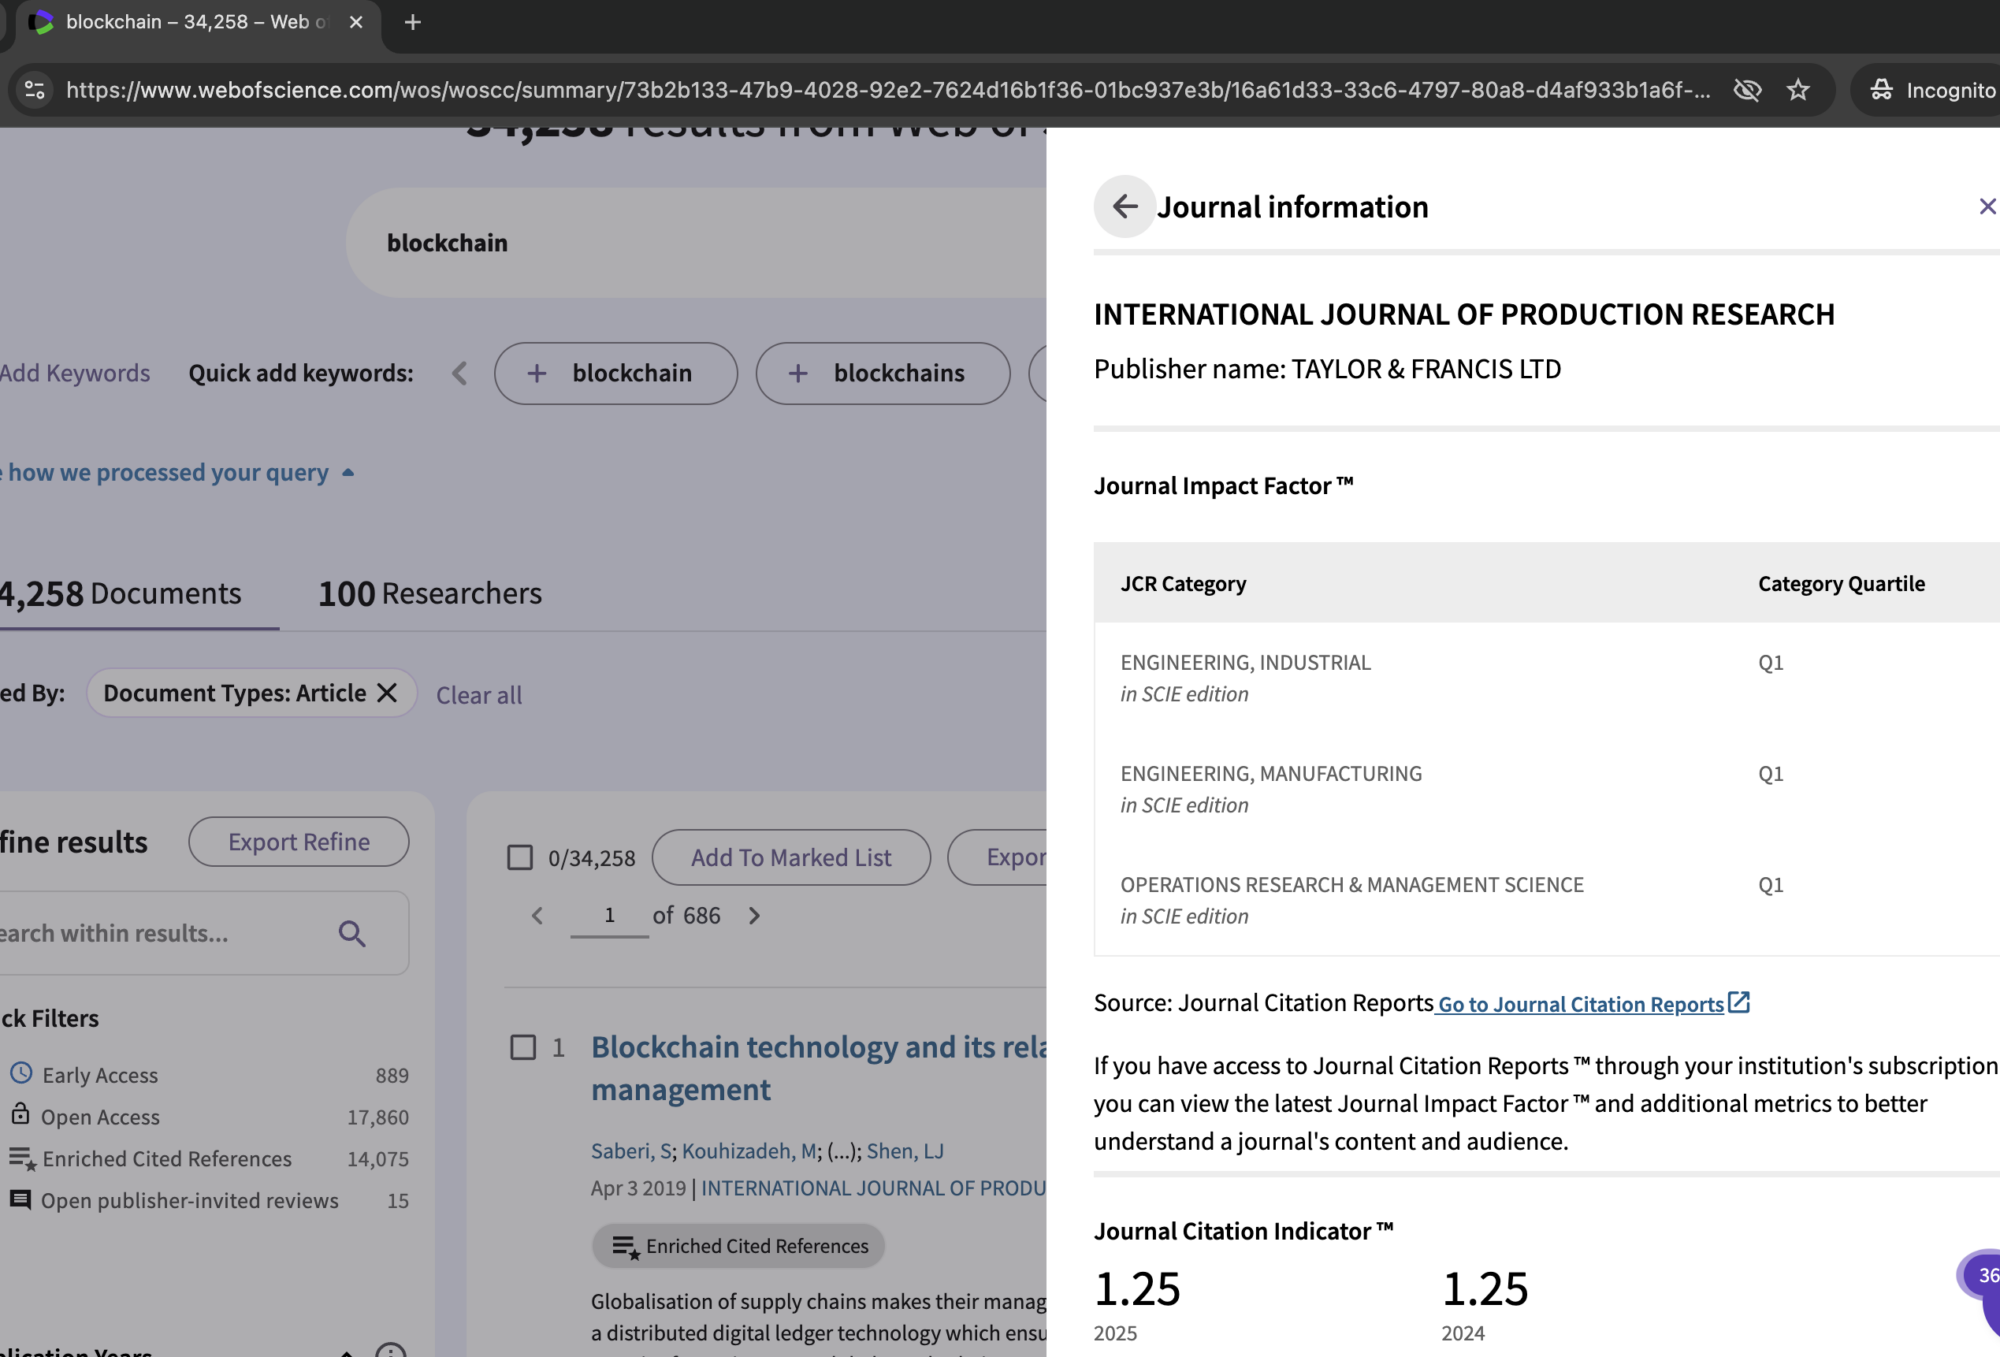Open the 'Blockchain technology and its rela...' article title
Viewport: 2000px width, 1357px height.
819,1068
